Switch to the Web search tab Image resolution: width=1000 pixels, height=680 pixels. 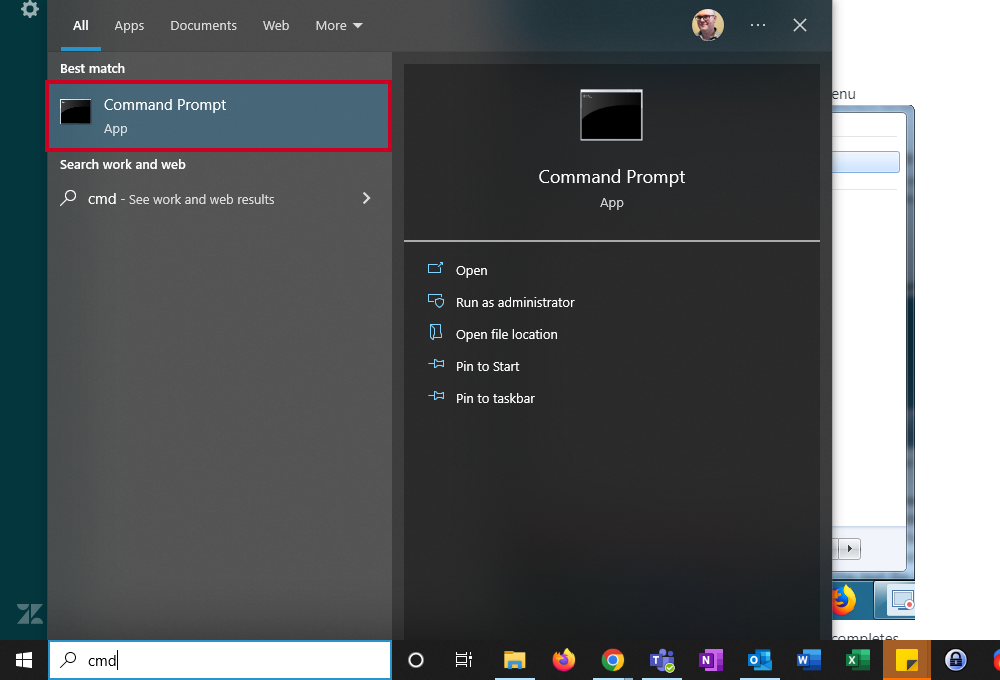tap(276, 26)
